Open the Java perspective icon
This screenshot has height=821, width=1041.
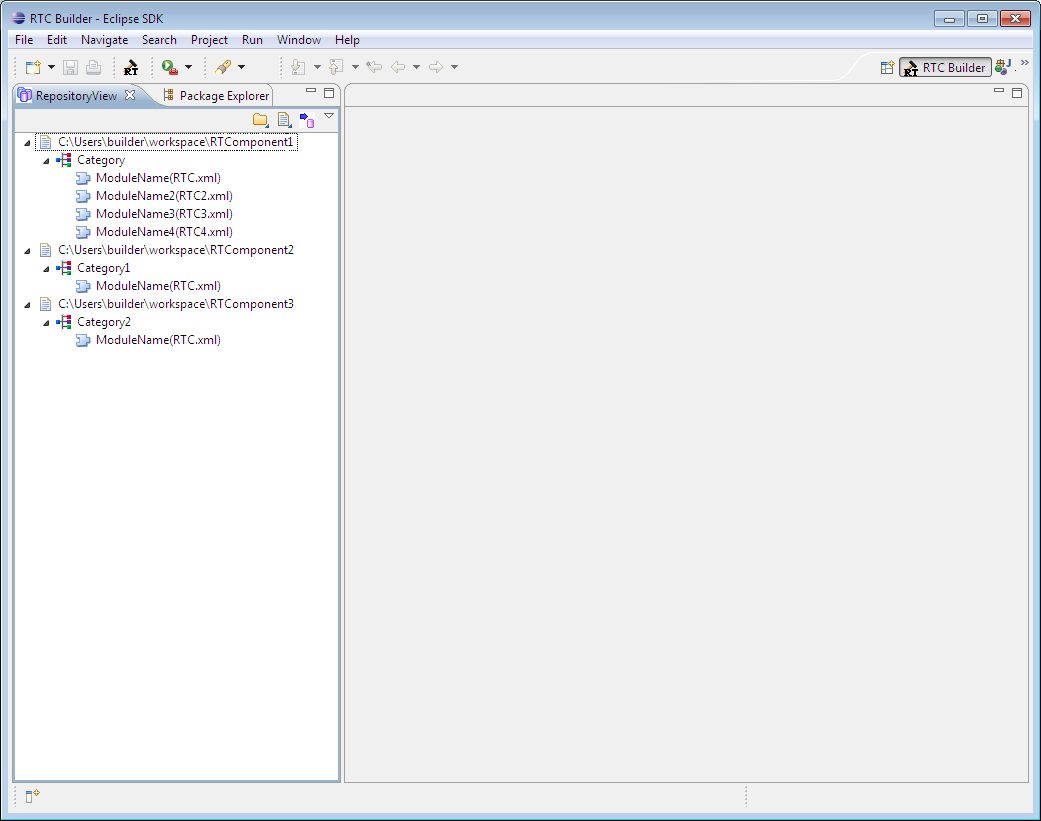pos(1001,67)
